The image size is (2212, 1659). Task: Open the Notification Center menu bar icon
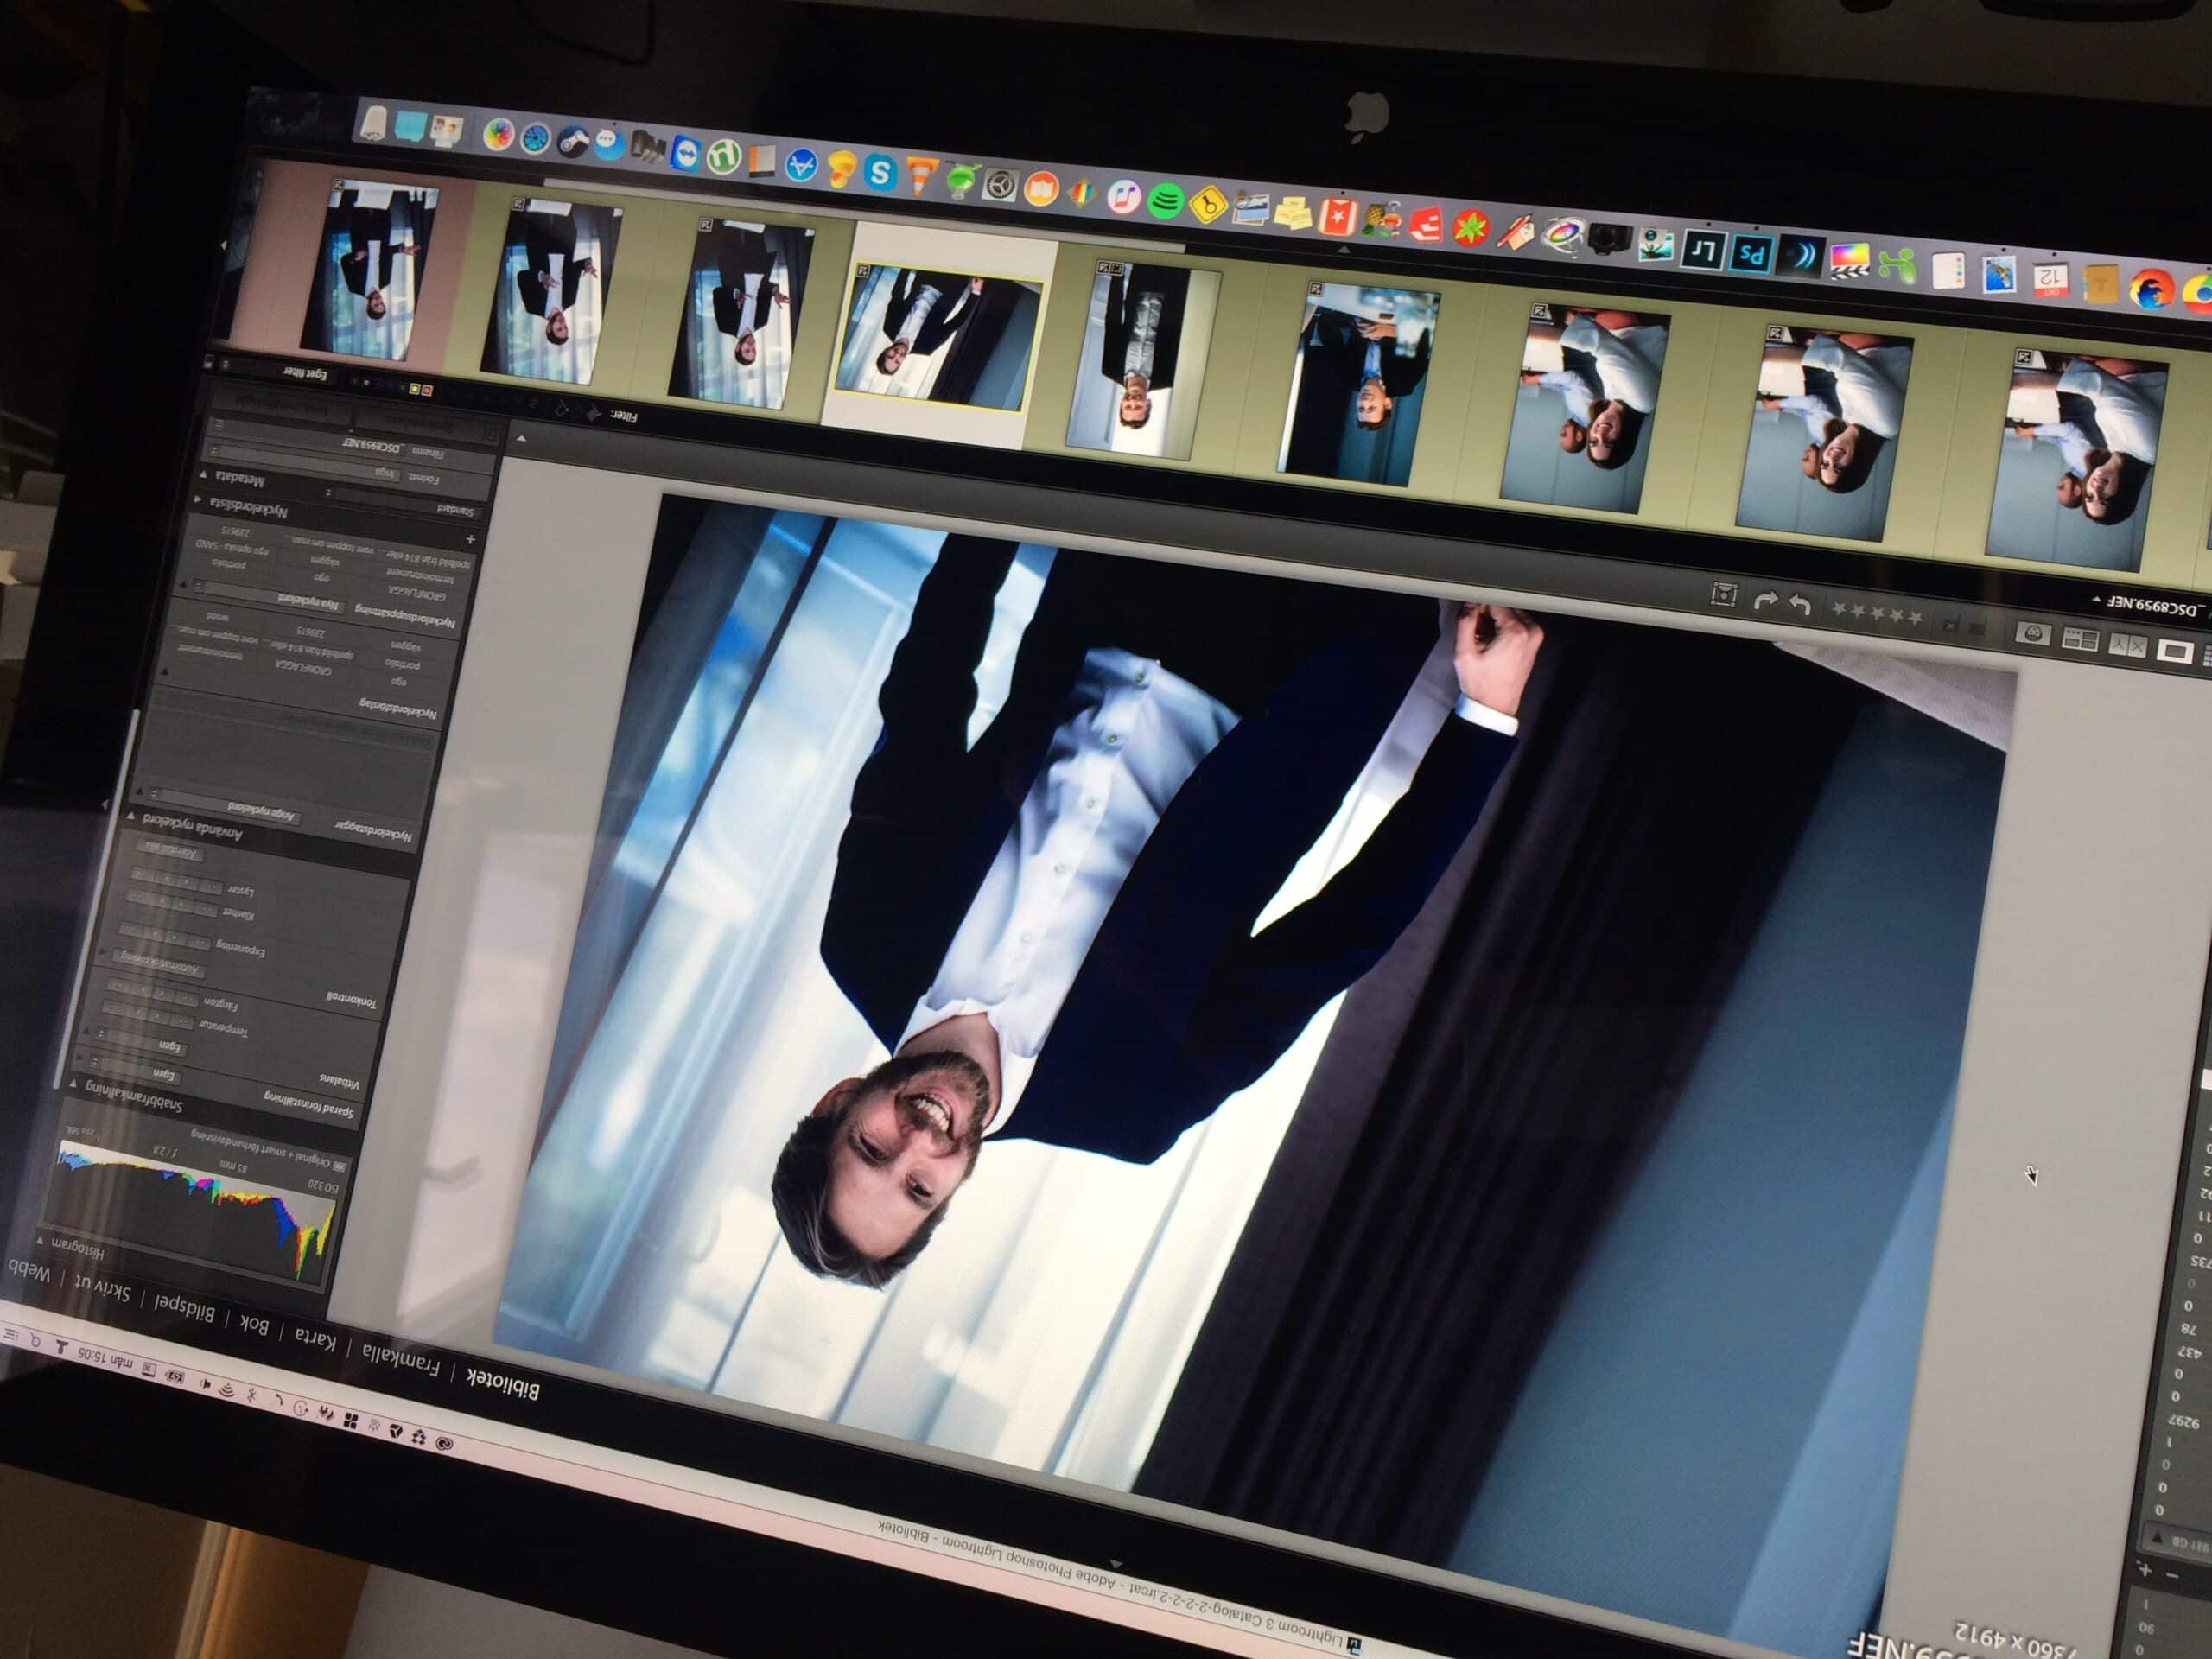tap(11, 1336)
